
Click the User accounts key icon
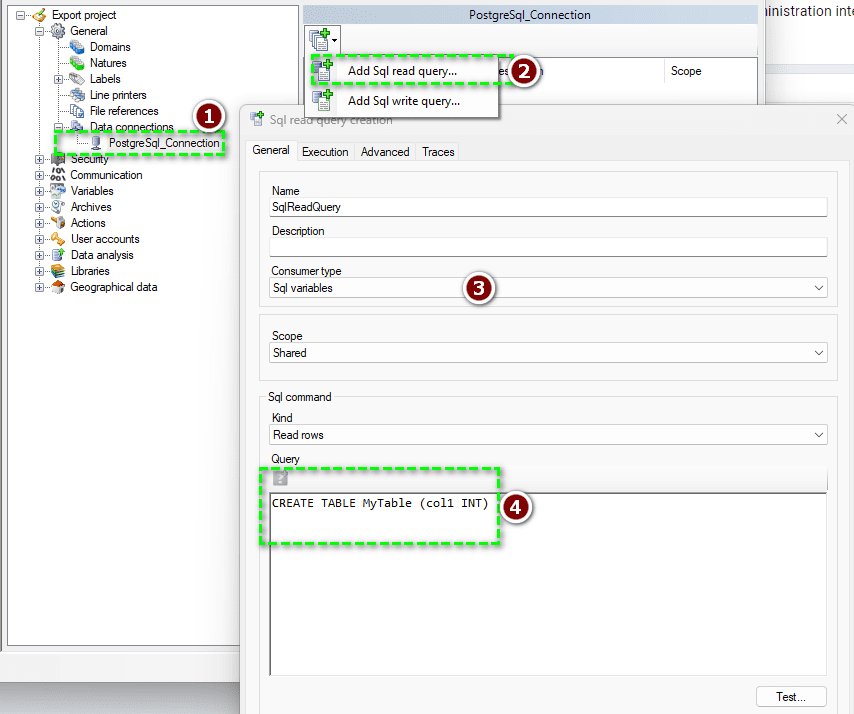click(57, 238)
